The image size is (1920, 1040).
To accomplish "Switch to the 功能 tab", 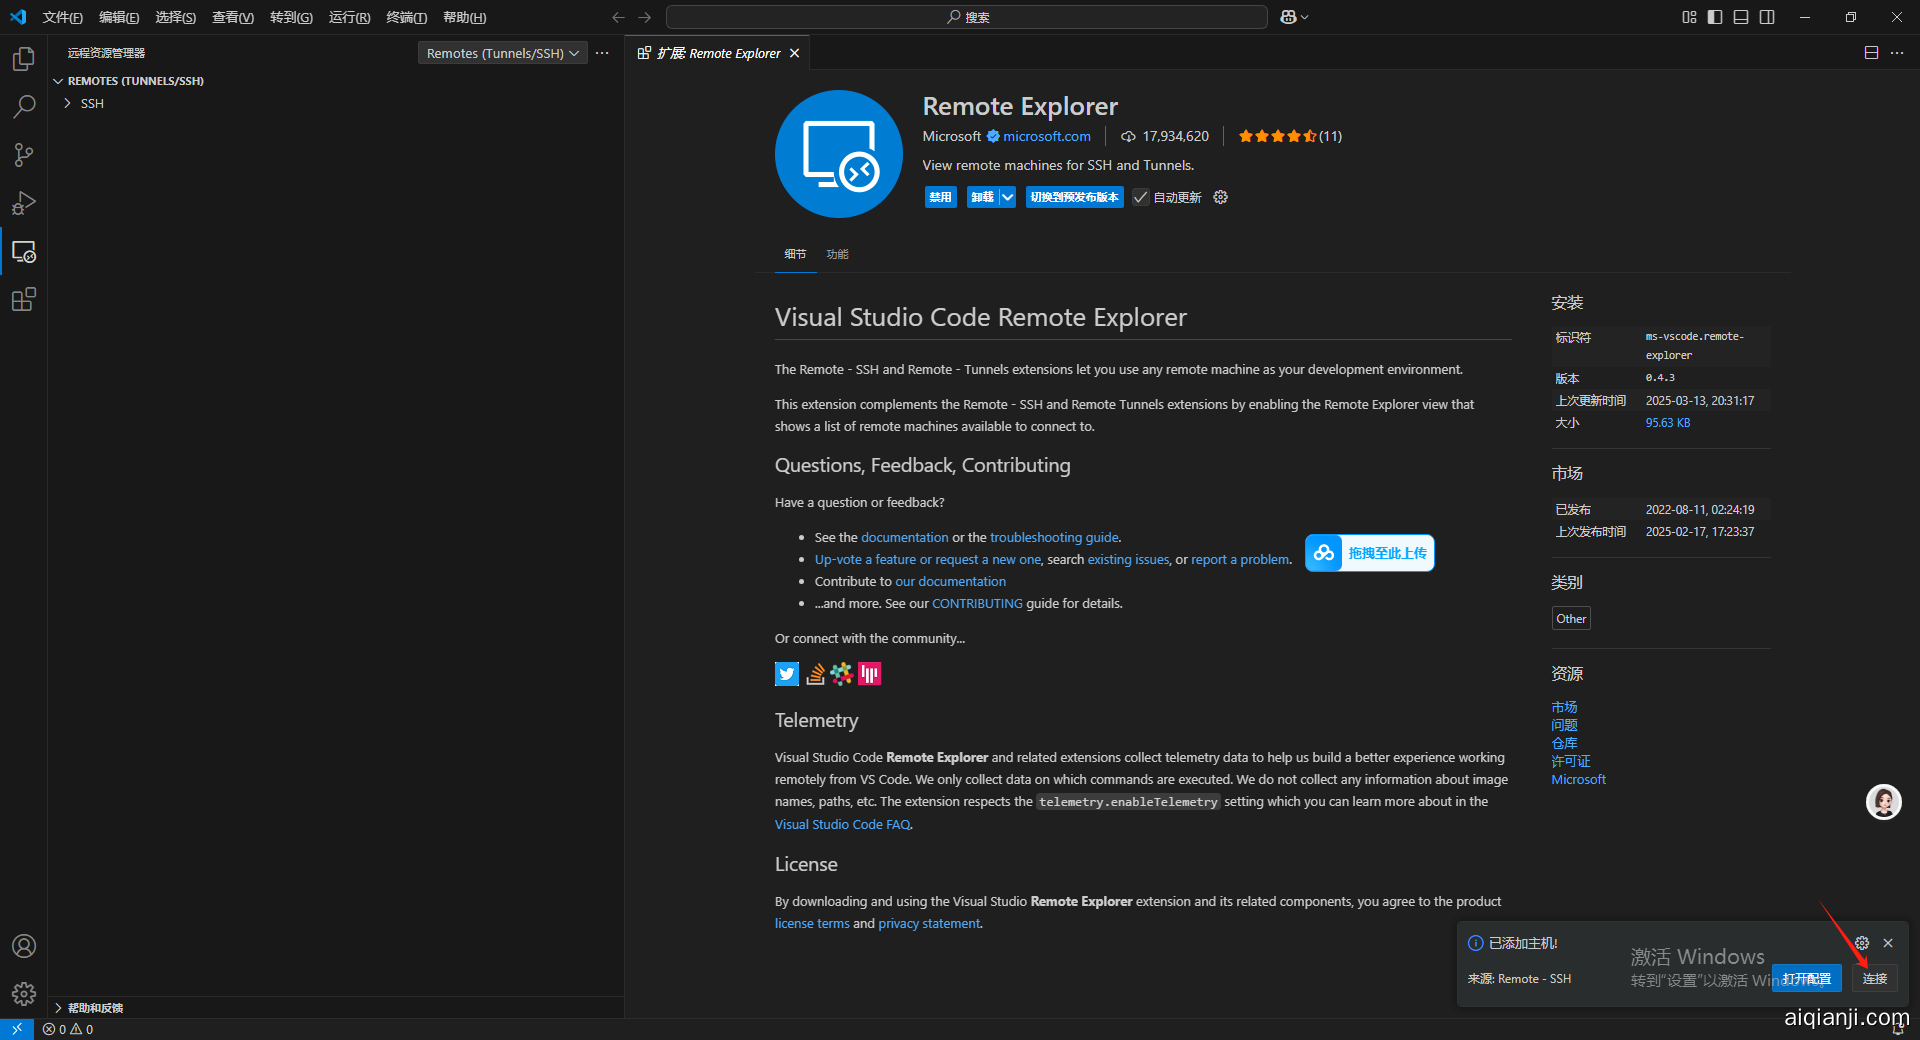I will [837, 254].
